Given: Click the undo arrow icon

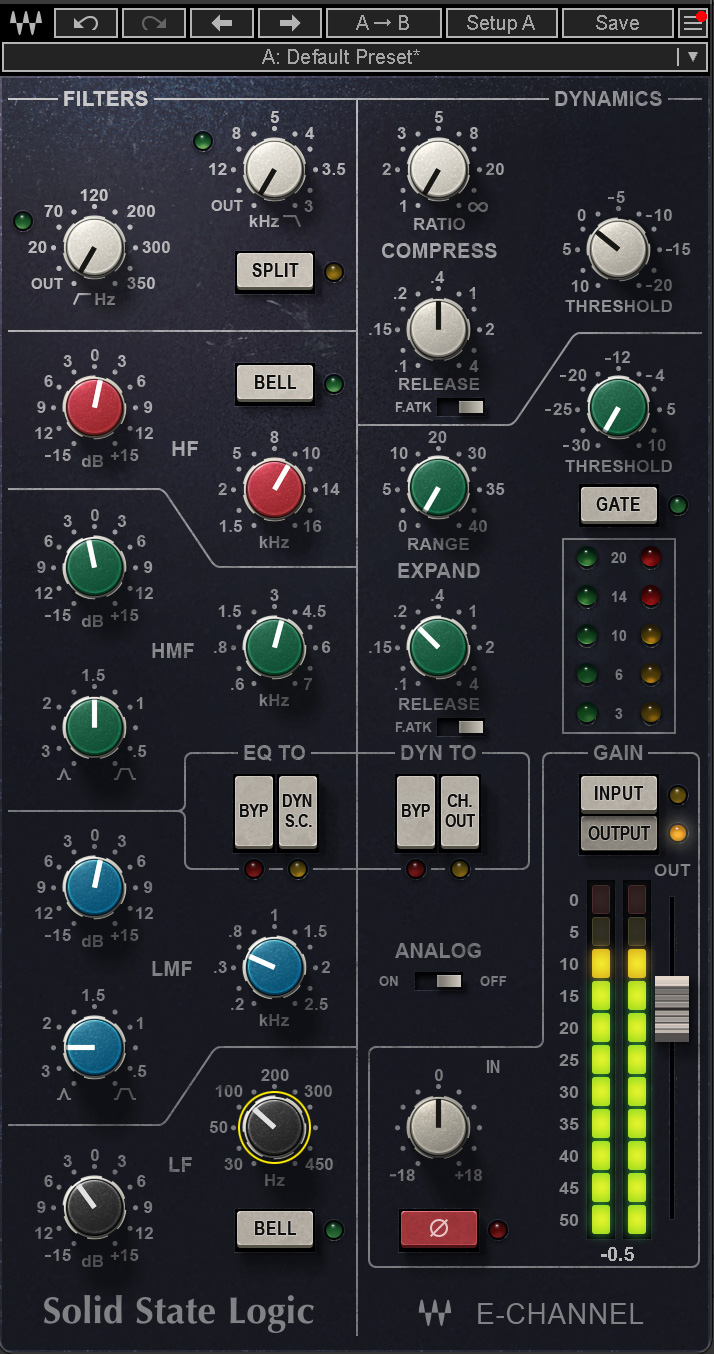Looking at the screenshot, I should coord(86,22).
